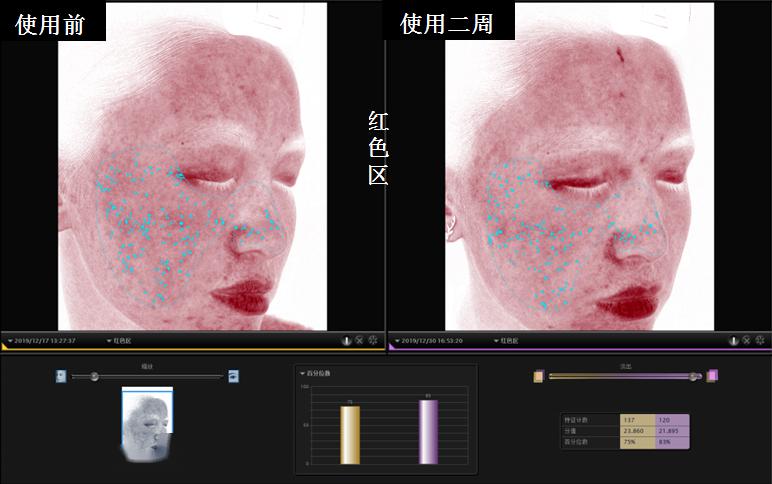Click the round split-view icon under left image
Viewport: 772px width, 484px height.
click(347, 340)
